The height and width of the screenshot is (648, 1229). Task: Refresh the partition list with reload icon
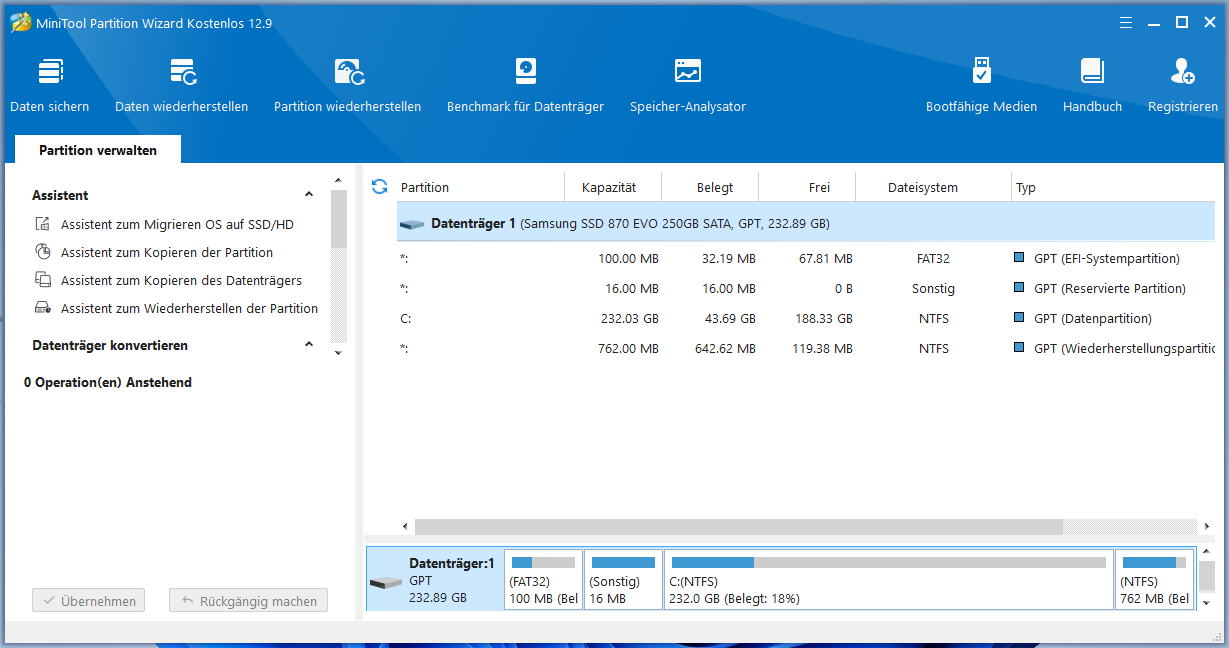(x=379, y=187)
